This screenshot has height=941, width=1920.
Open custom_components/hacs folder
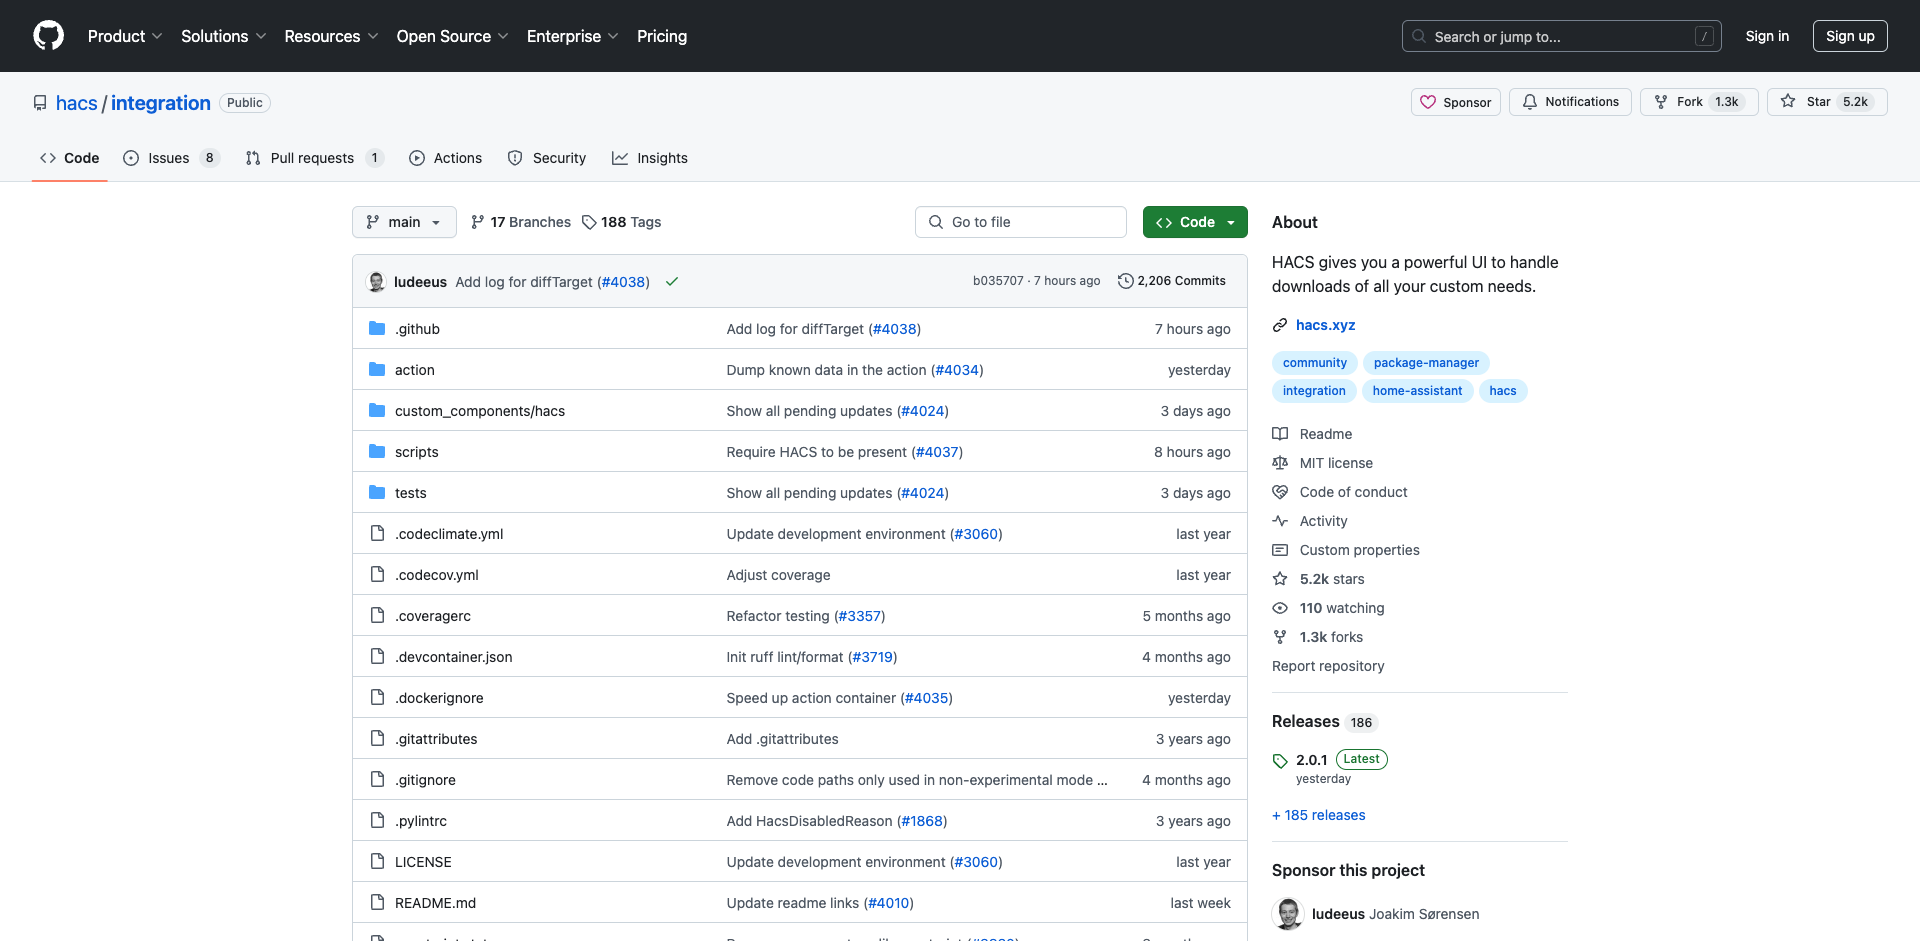tap(480, 411)
